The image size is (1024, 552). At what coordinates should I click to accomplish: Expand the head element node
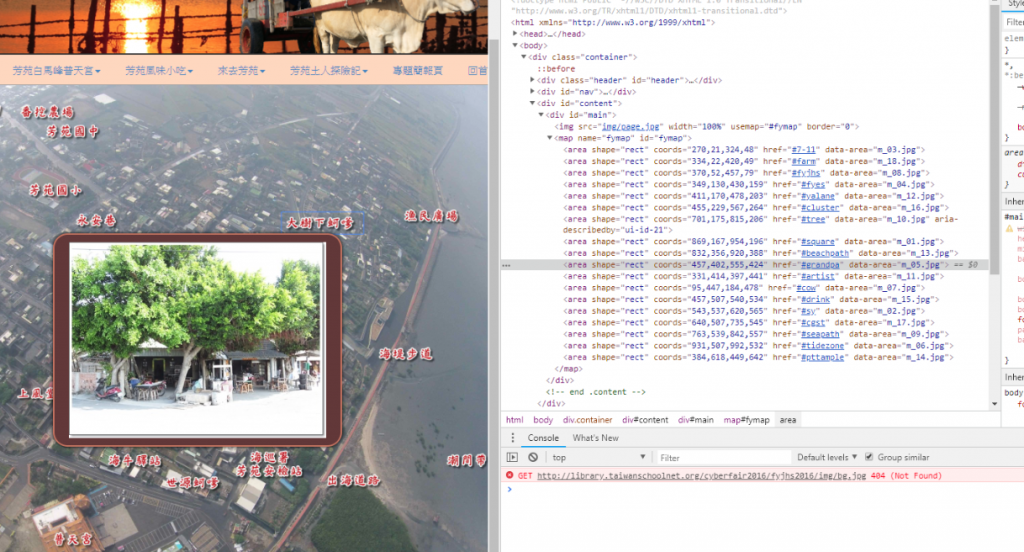(x=515, y=34)
